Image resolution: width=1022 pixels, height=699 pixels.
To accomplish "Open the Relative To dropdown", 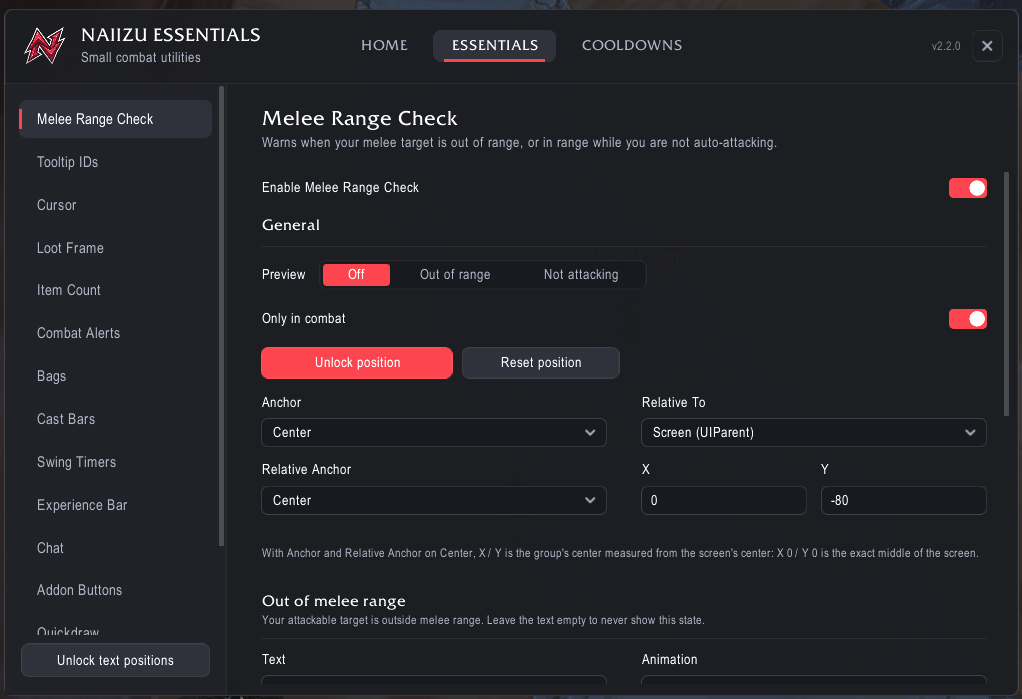I will 813,432.
